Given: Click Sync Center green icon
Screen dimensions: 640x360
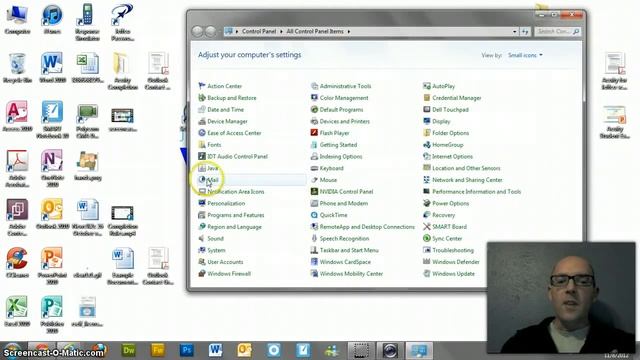Looking at the screenshot, I should pyautogui.click(x=427, y=238).
